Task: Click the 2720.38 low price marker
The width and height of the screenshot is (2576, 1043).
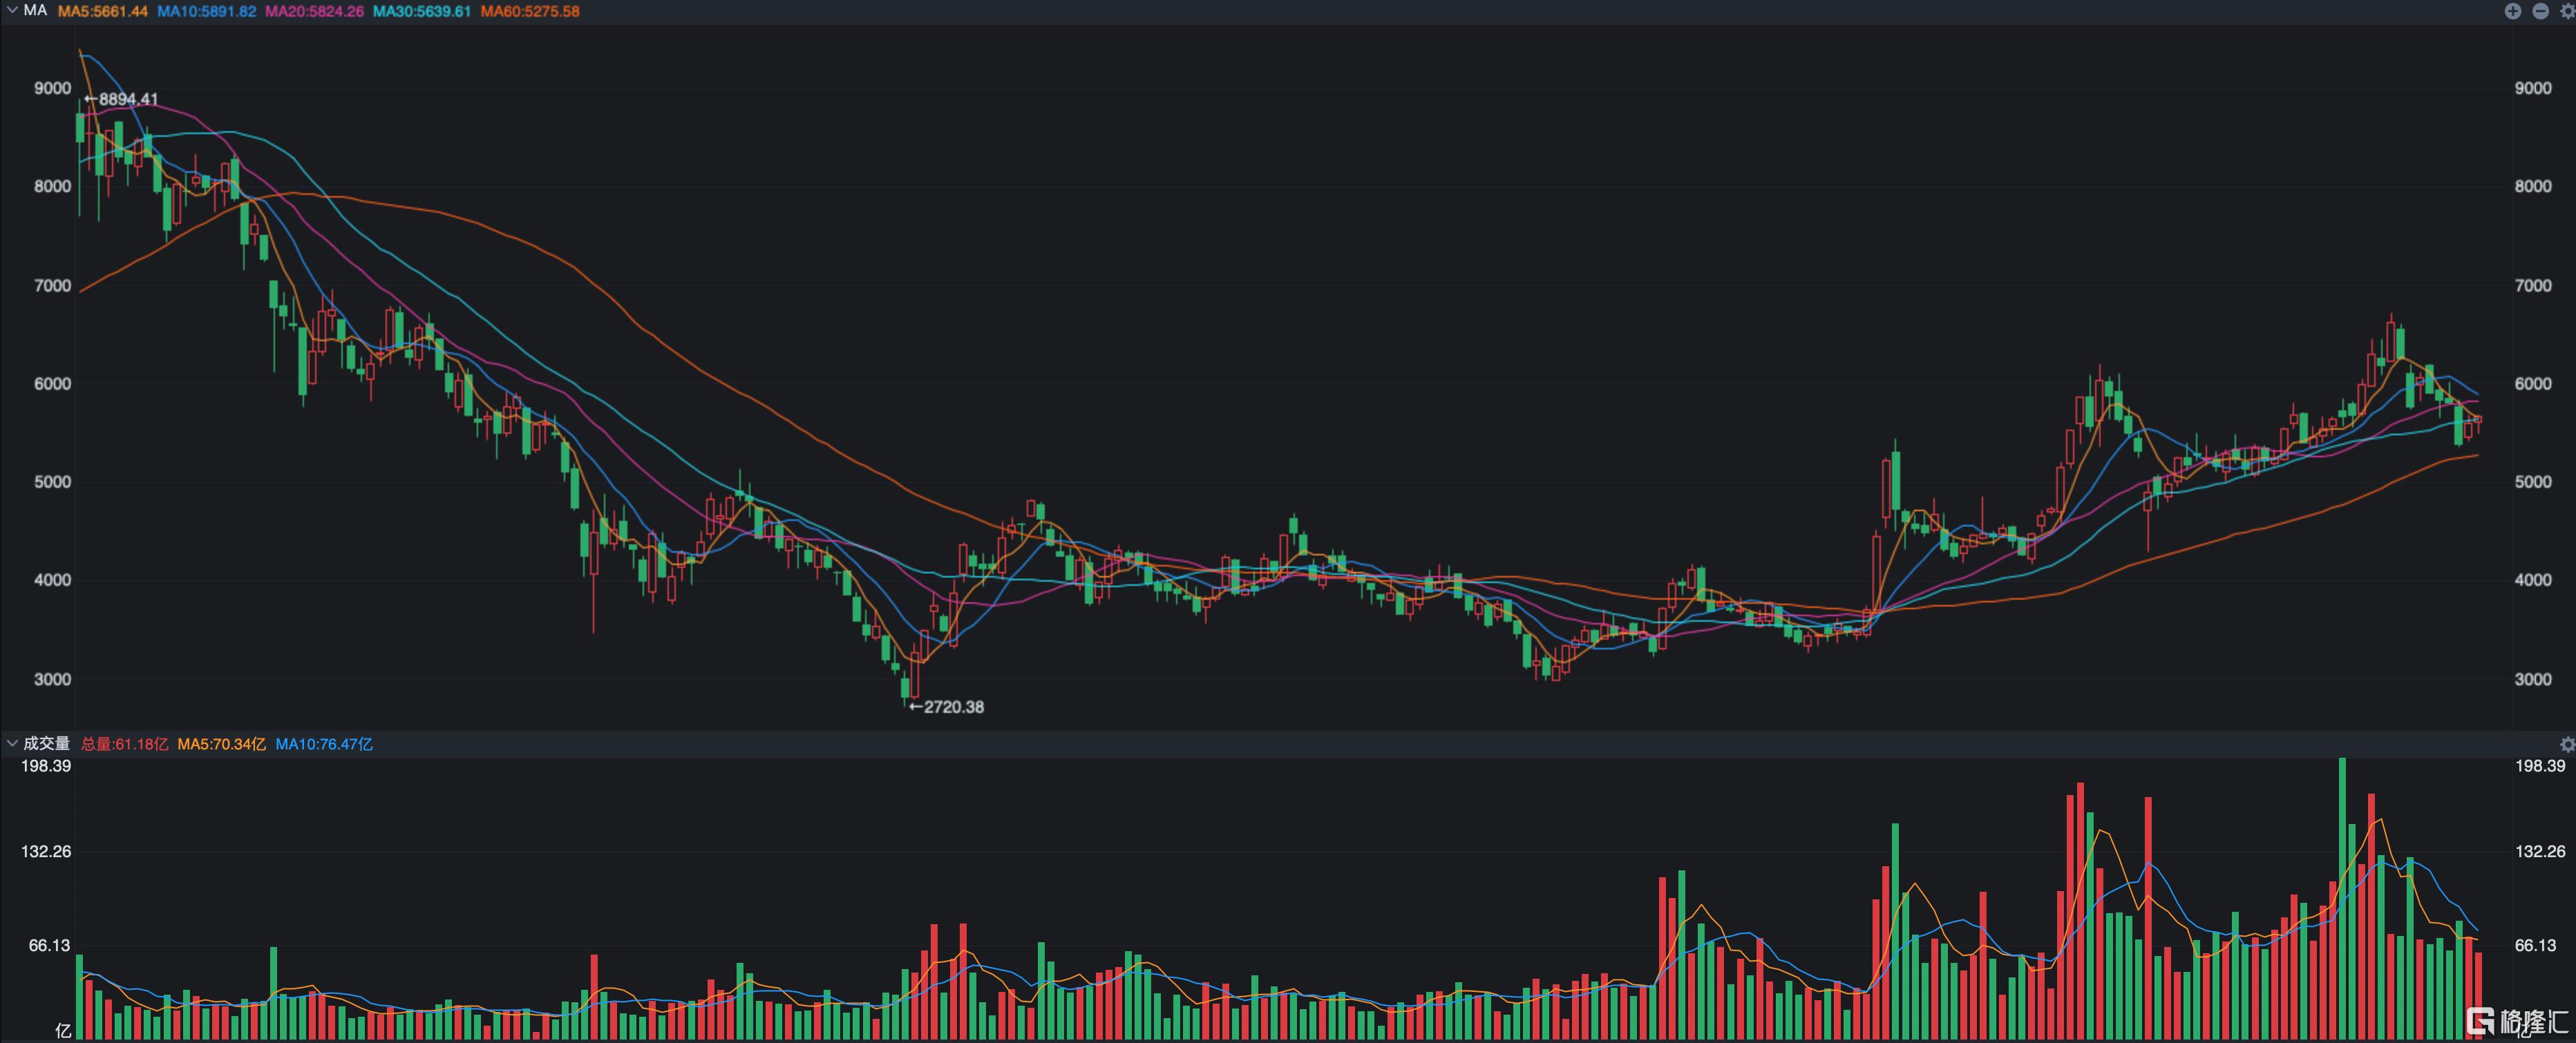Action: [x=946, y=707]
